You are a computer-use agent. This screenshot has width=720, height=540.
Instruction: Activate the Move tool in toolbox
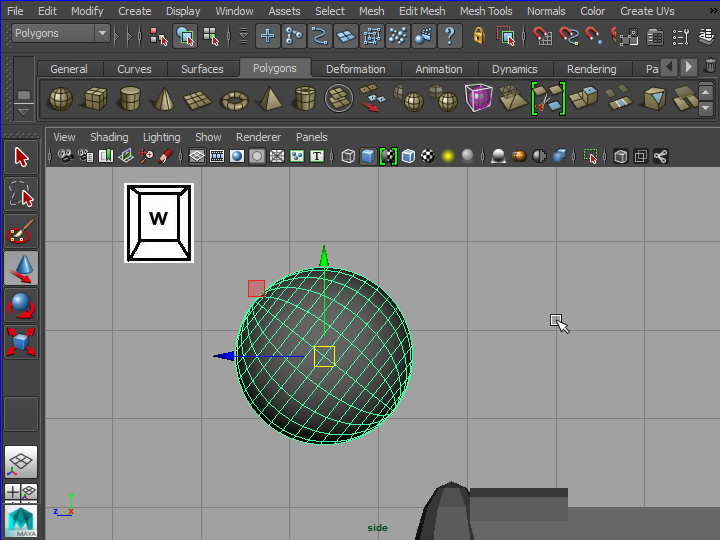click(x=21, y=268)
